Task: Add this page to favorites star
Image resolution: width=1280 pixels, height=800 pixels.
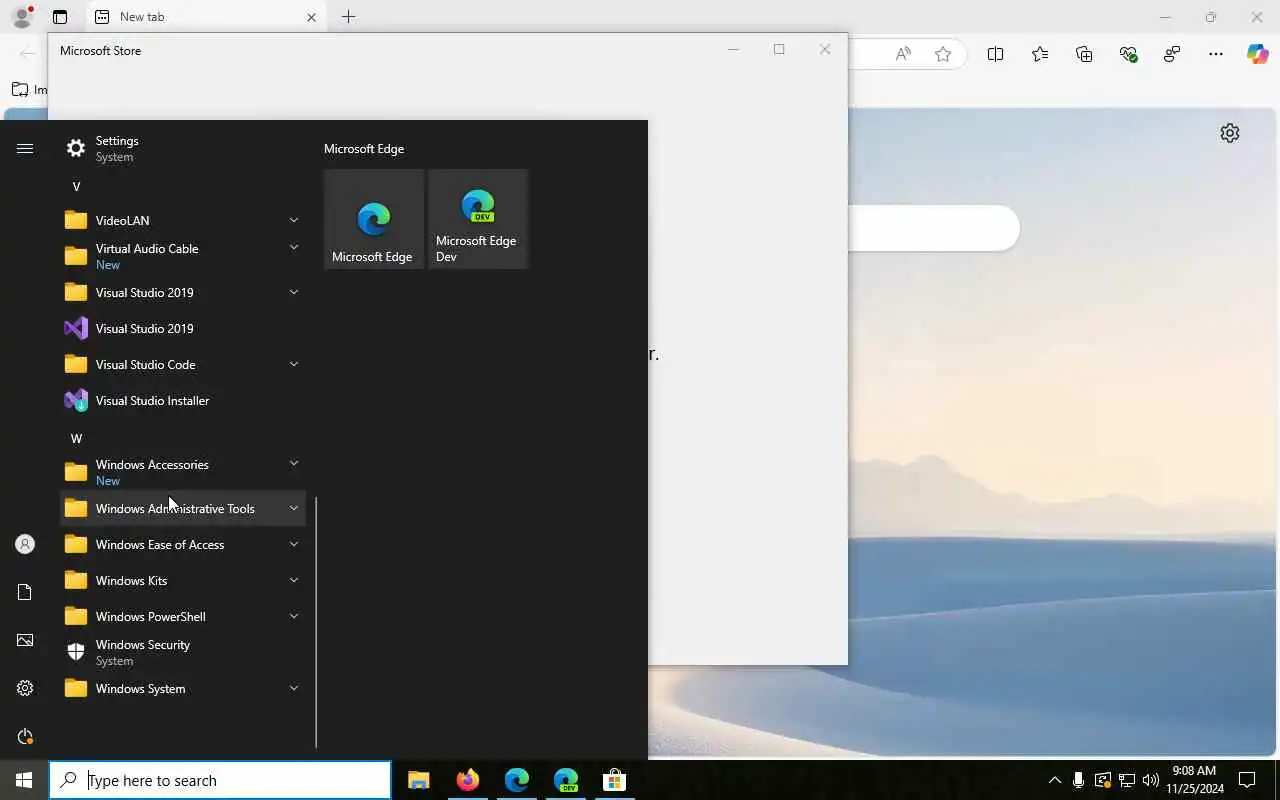Action: tap(943, 54)
